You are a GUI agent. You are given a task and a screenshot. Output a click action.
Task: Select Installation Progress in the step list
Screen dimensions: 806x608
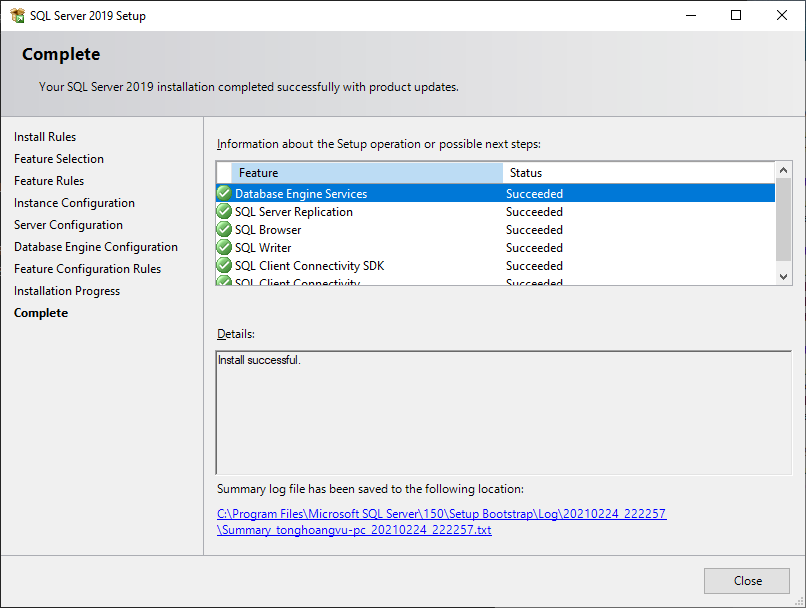(x=66, y=290)
